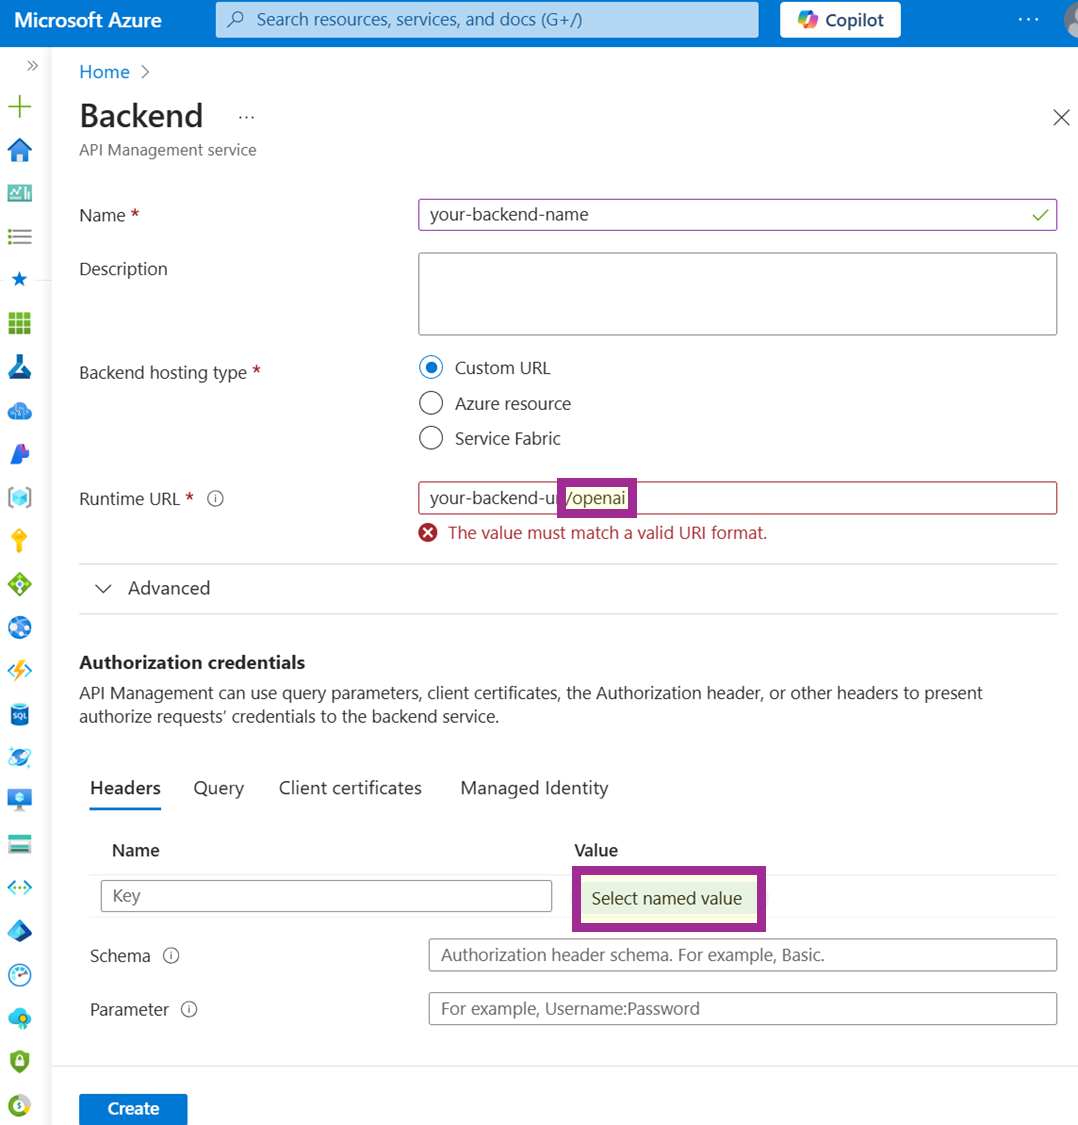Image resolution: width=1078 pixels, height=1125 pixels.
Task: Click the Favorites star icon
Action: tap(20, 279)
